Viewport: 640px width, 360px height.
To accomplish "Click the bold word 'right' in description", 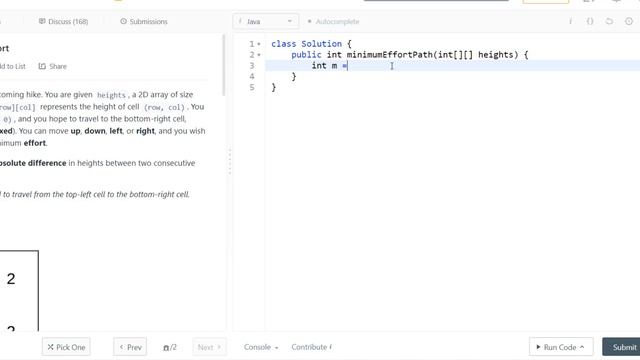I will (145, 131).
